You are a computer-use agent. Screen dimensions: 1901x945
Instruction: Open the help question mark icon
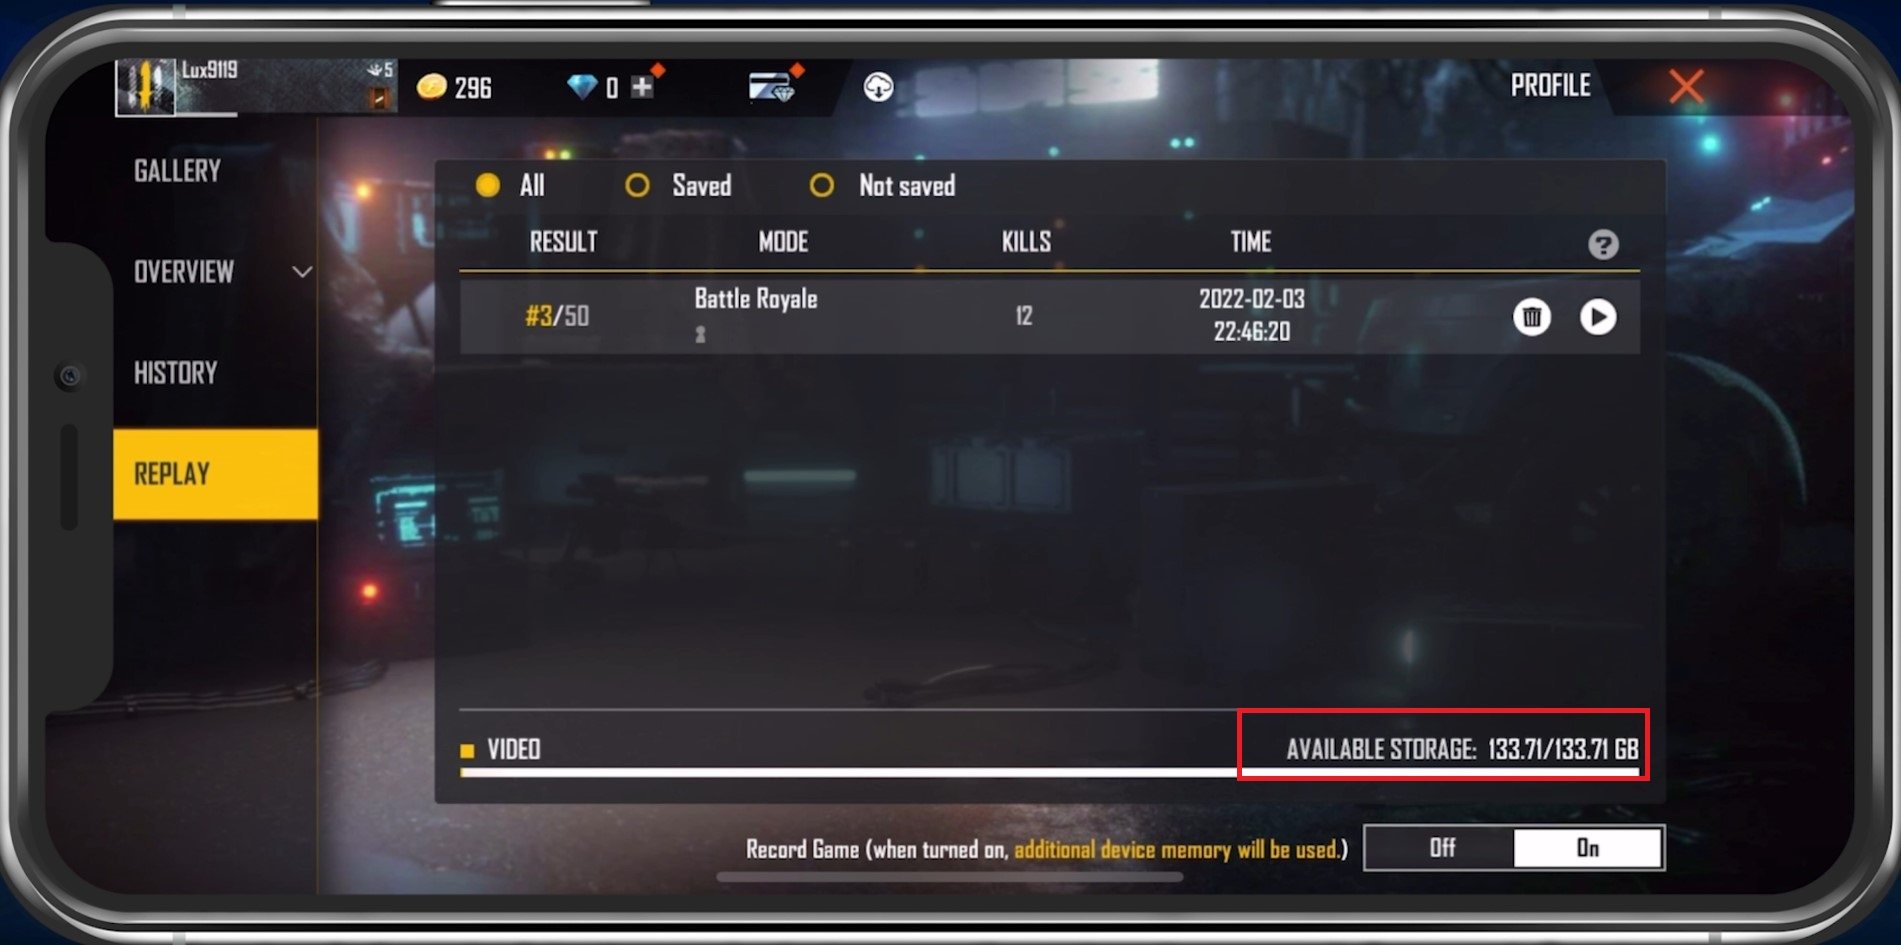tap(1603, 245)
